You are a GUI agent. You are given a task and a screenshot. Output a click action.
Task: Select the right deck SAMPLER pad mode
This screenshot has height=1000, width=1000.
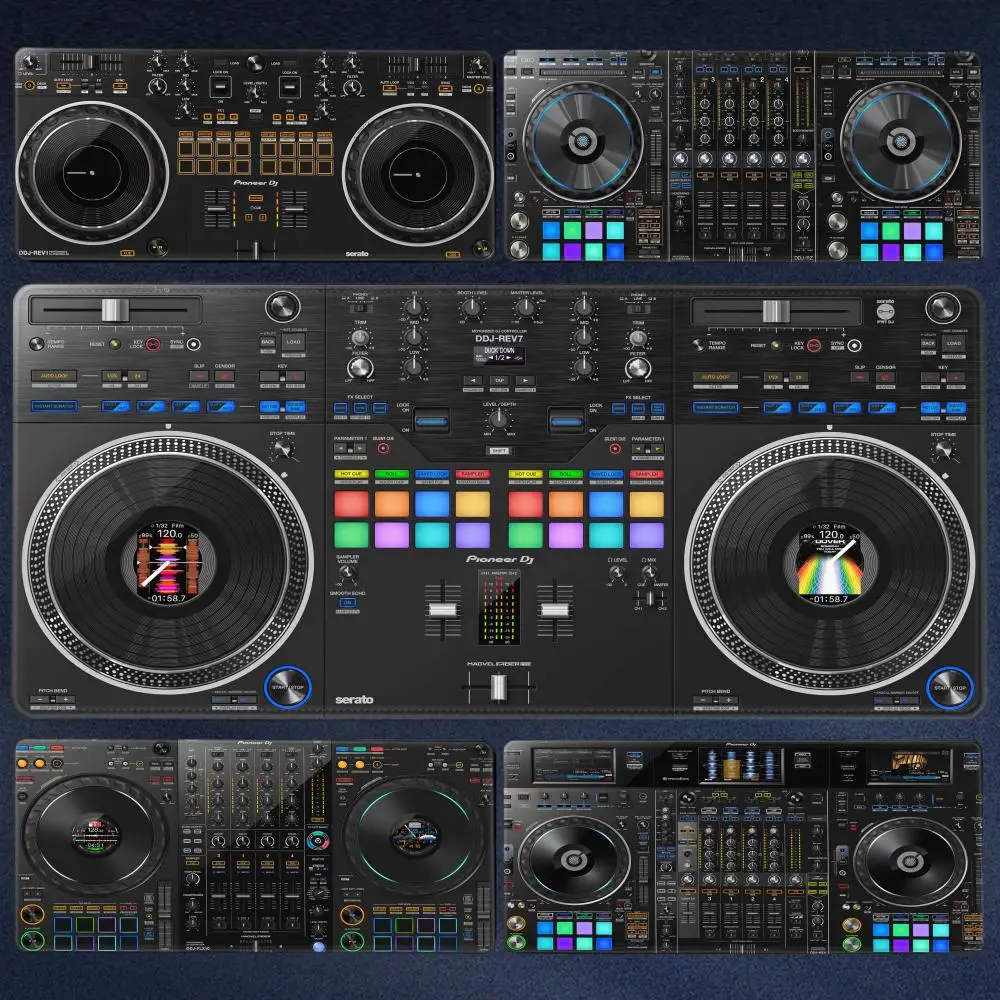[647, 474]
